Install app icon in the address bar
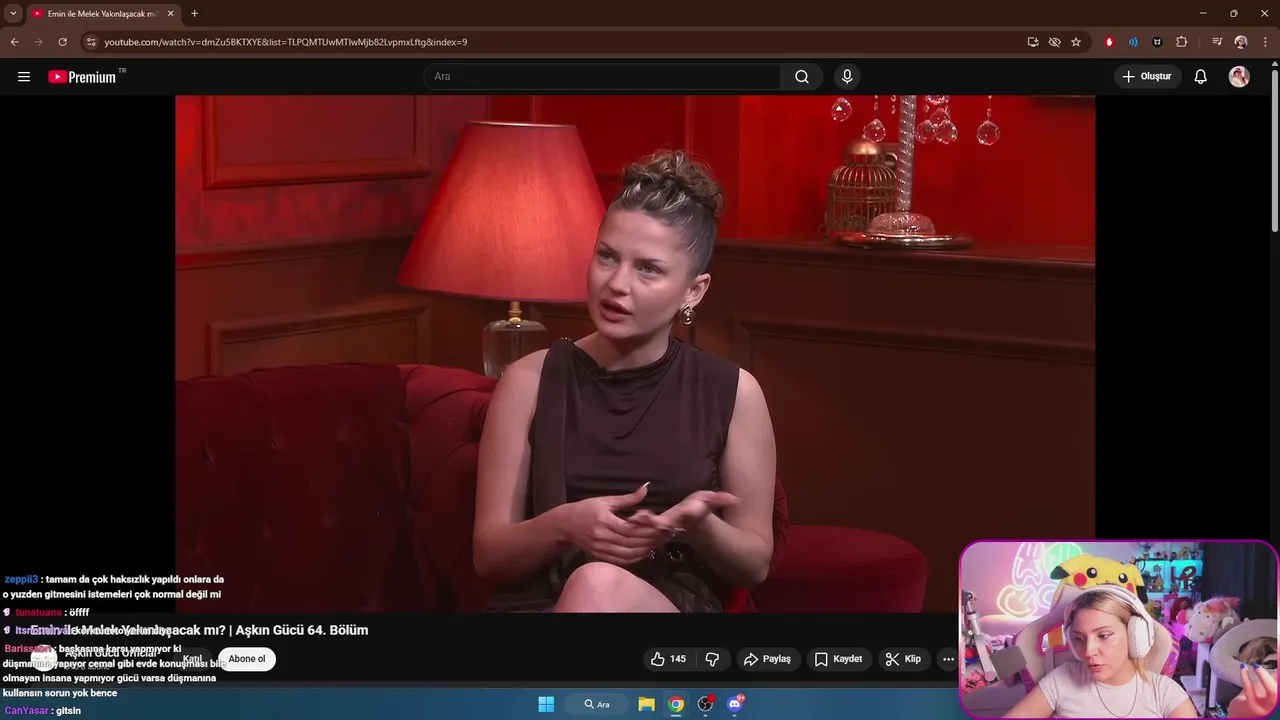This screenshot has width=1280, height=720. click(x=1033, y=42)
